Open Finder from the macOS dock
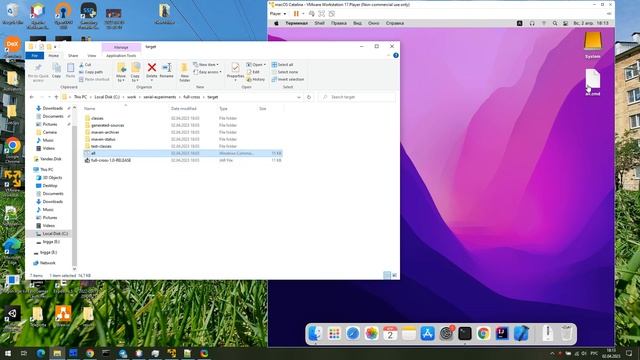640x360 pixels. click(316, 333)
